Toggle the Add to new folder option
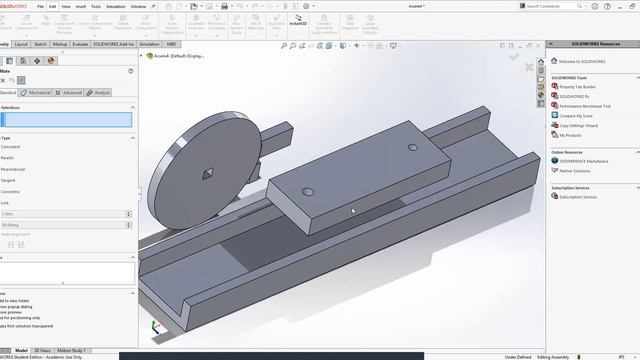The height and width of the screenshot is (360, 640). click(x=15, y=301)
